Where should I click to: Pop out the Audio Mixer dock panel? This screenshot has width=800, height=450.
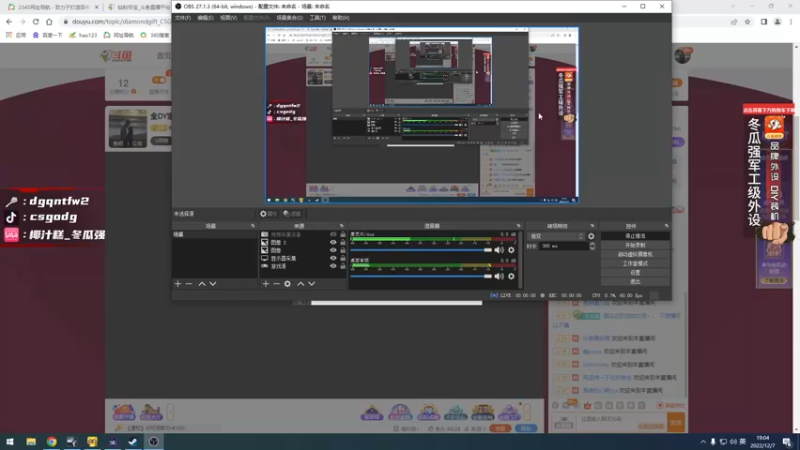point(518,226)
